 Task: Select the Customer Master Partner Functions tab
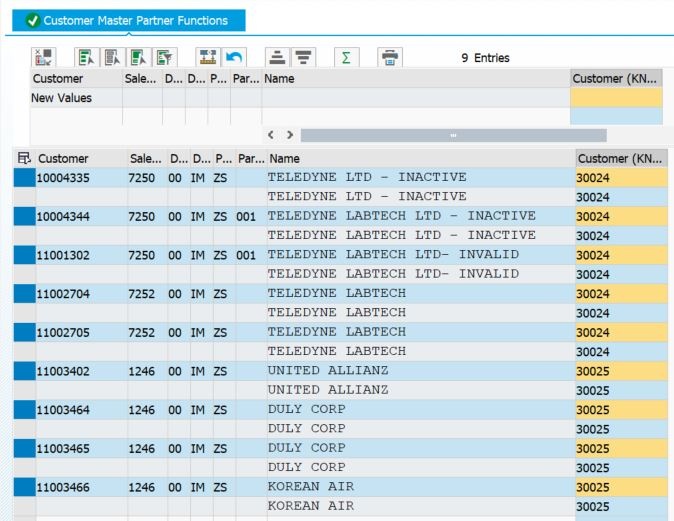[x=129, y=20]
